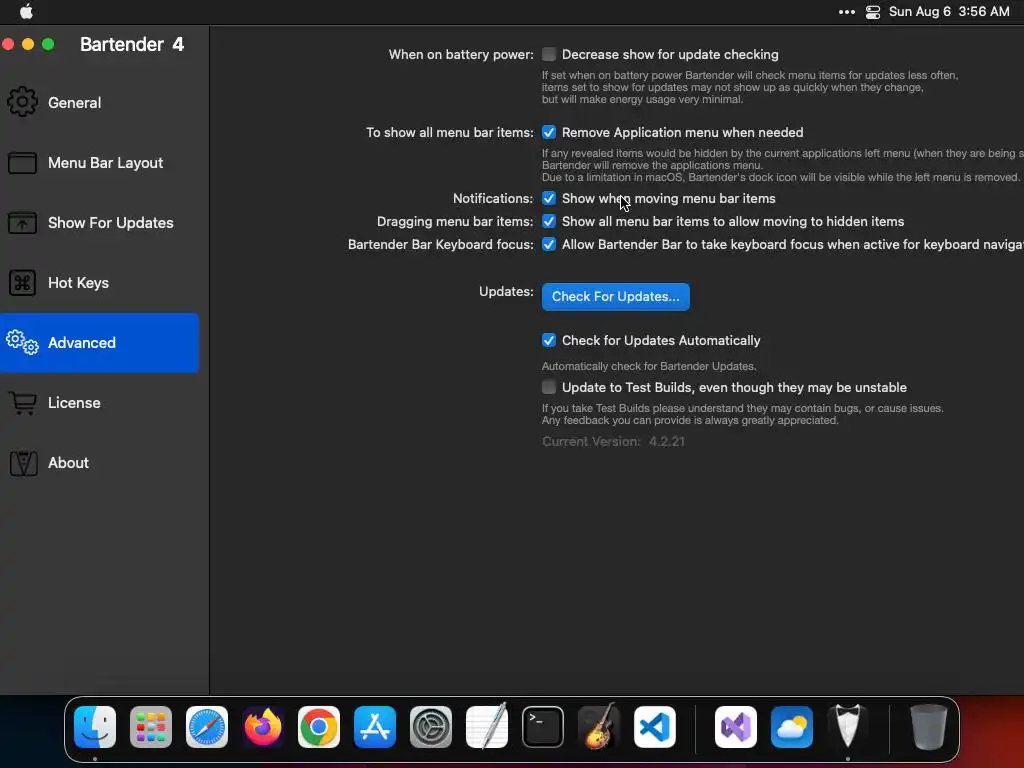This screenshot has width=1024, height=768.
Task: Open TextEdit from the dock
Action: 487,726
